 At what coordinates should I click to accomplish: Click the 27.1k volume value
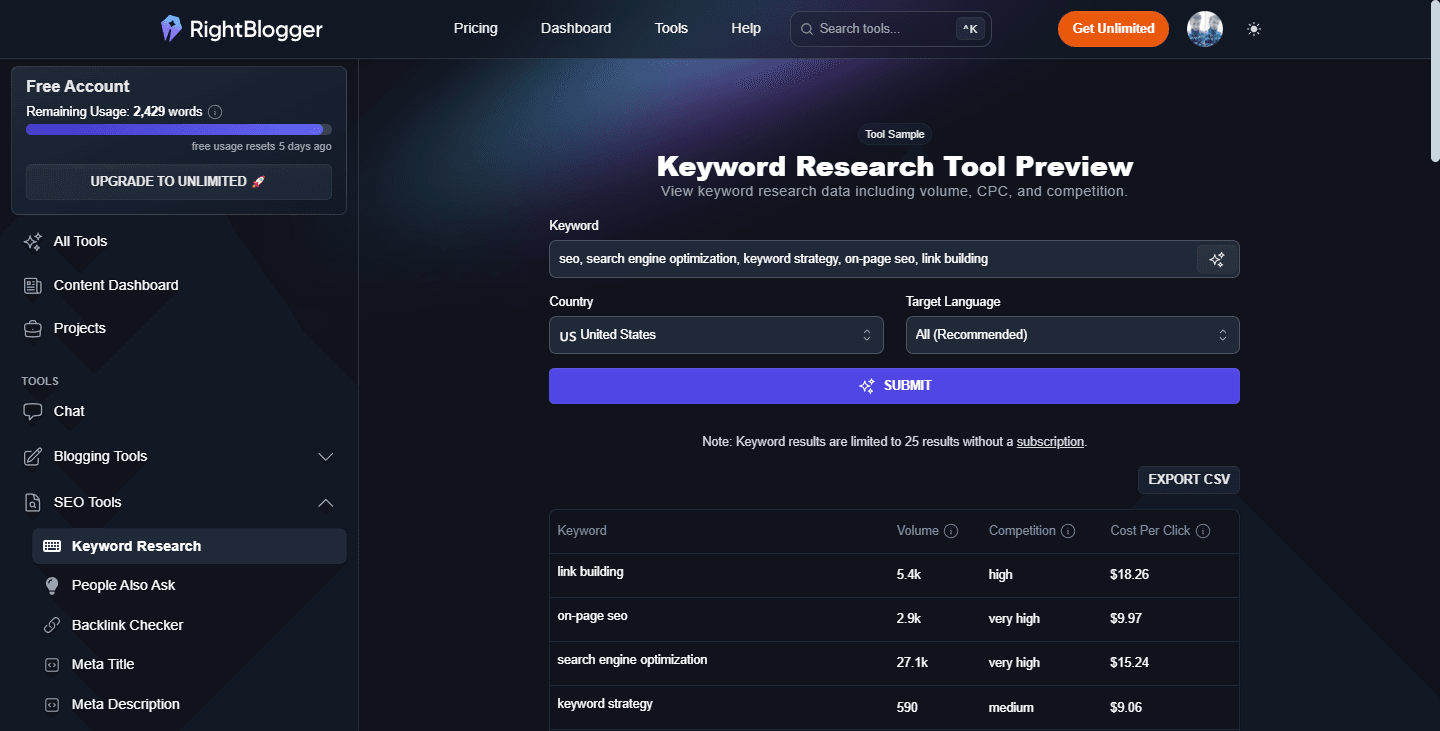click(x=912, y=663)
